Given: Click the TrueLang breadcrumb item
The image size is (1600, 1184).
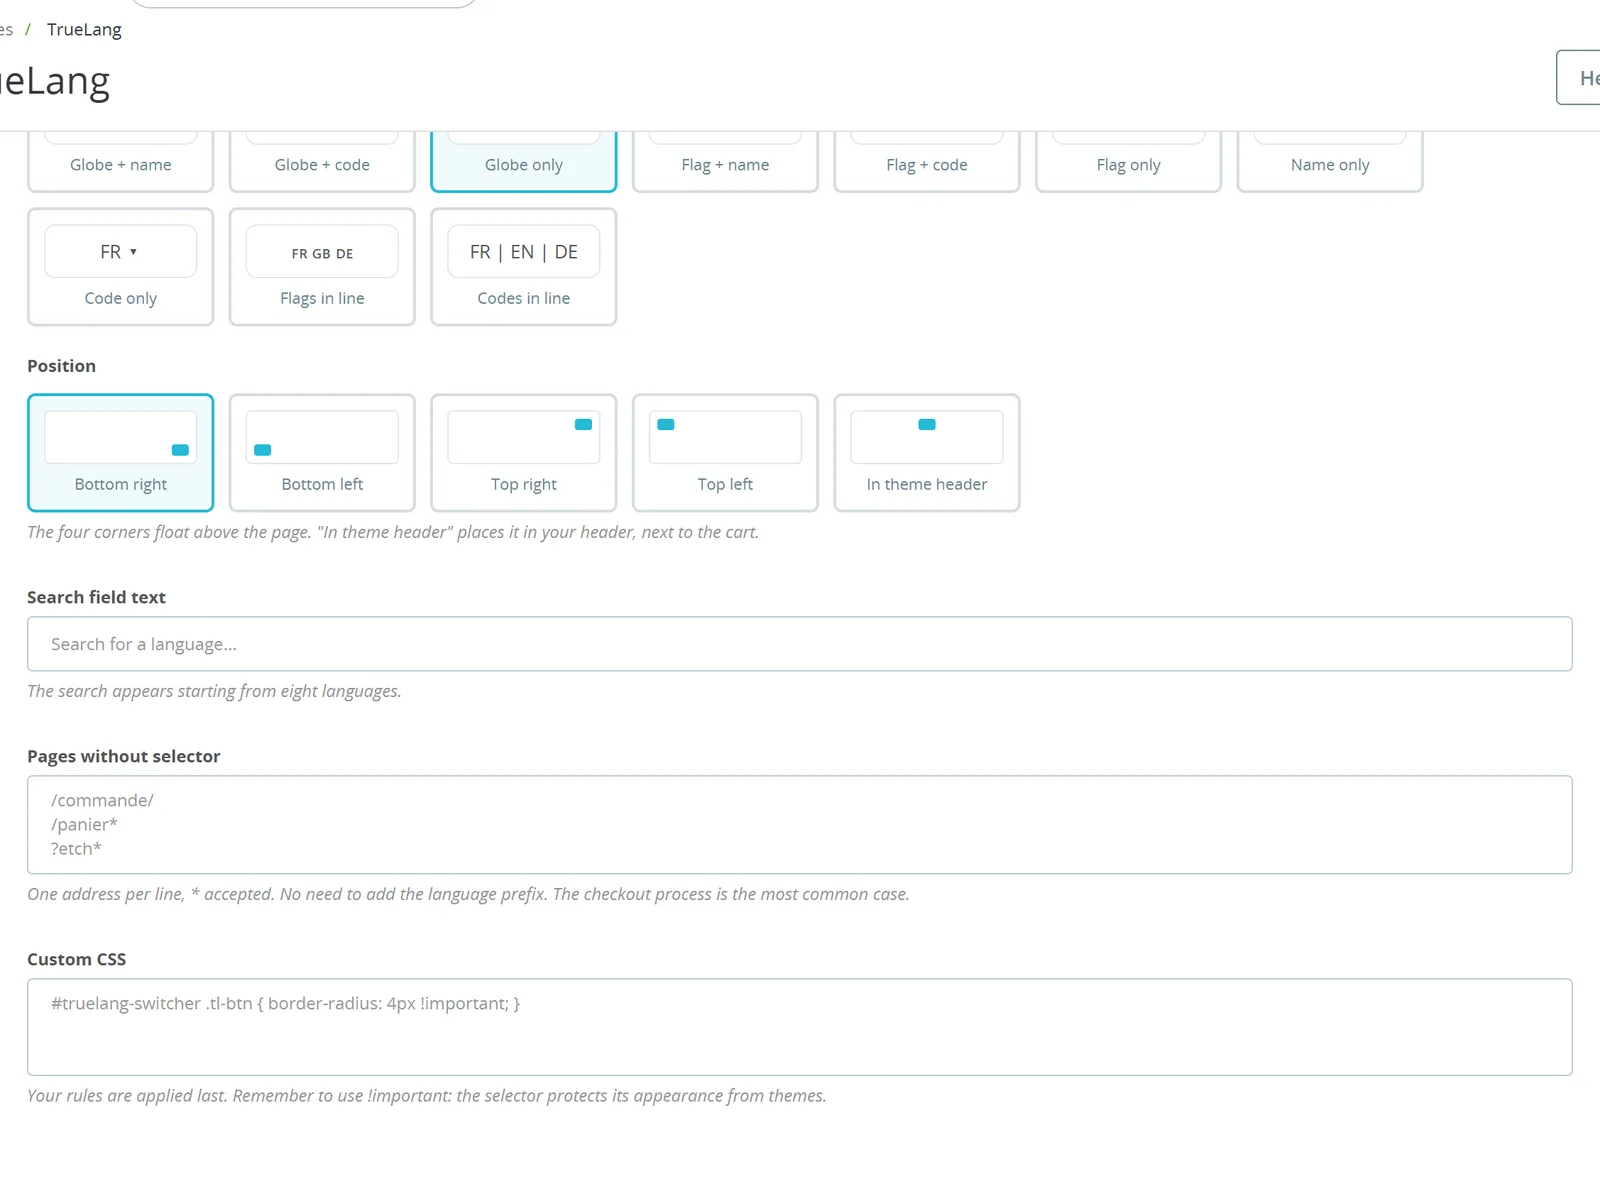Looking at the screenshot, I should [x=84, y=30].
